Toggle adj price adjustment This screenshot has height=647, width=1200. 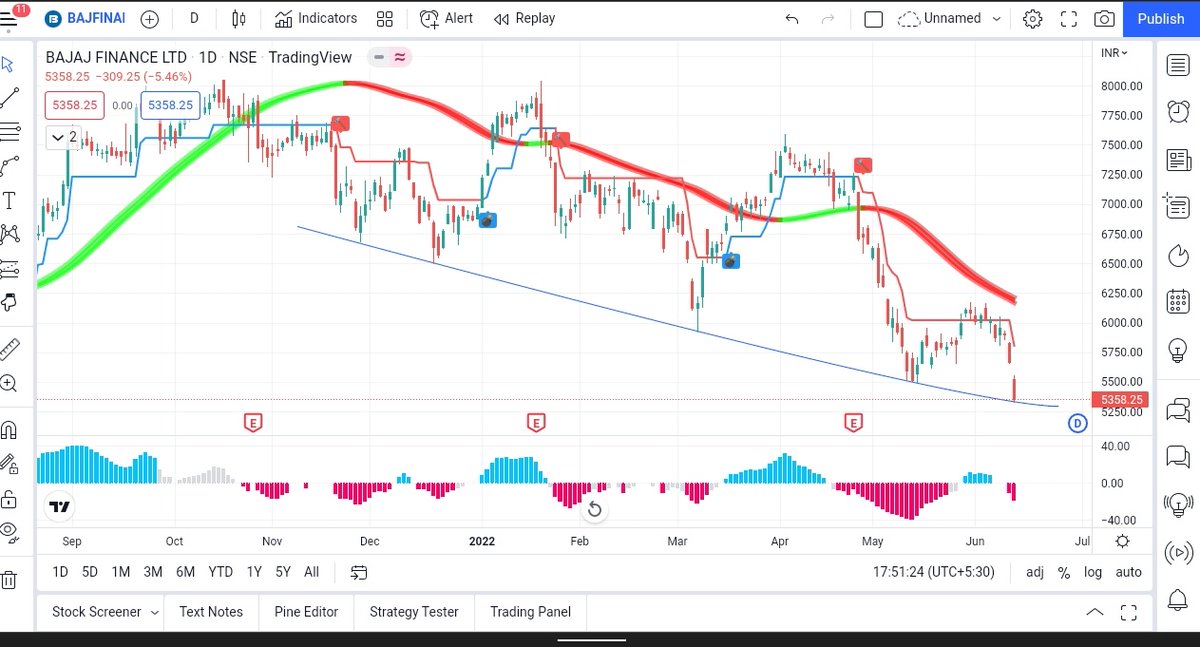pyautogui.click(x=1035, y=572)
